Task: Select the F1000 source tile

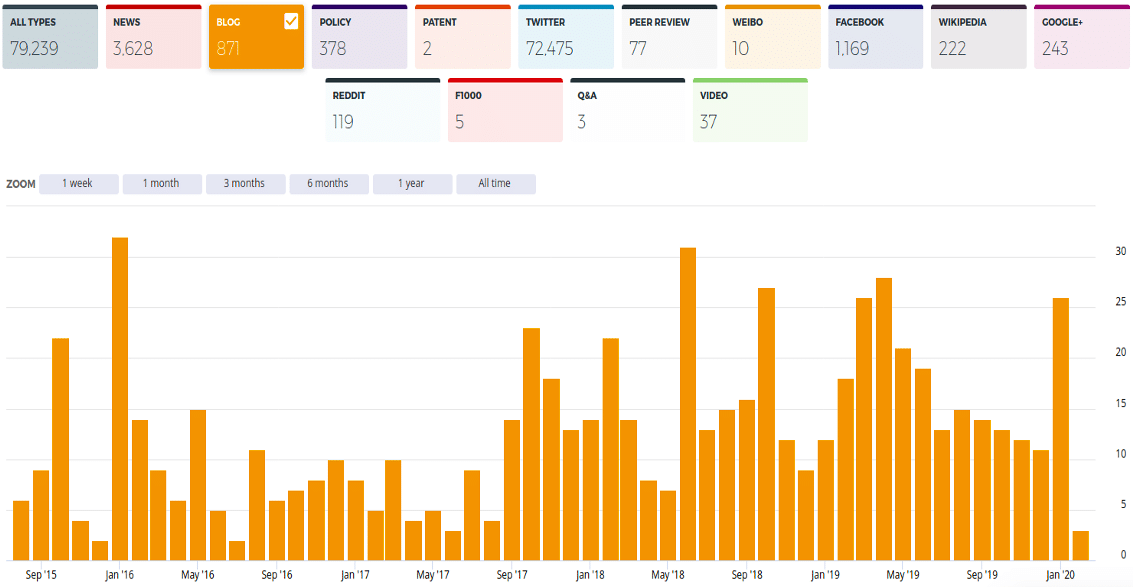Action: [x=505, y=110]
